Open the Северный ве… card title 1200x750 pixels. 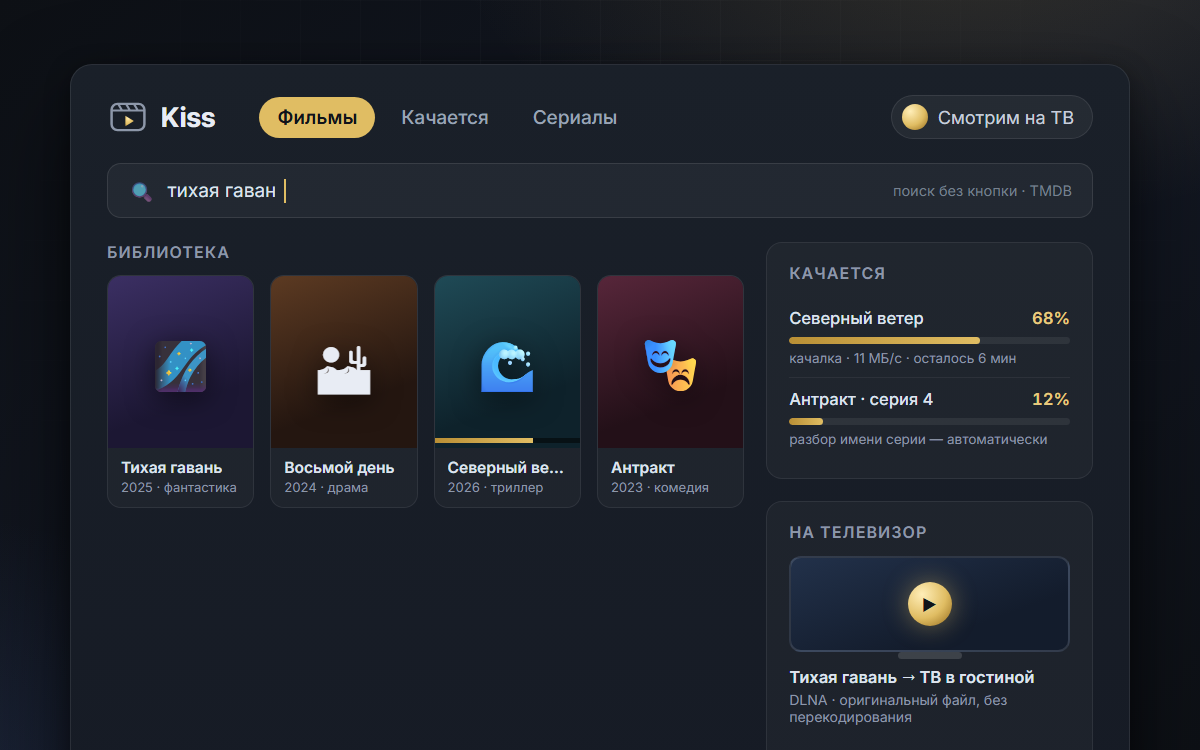tap(506, 467)
